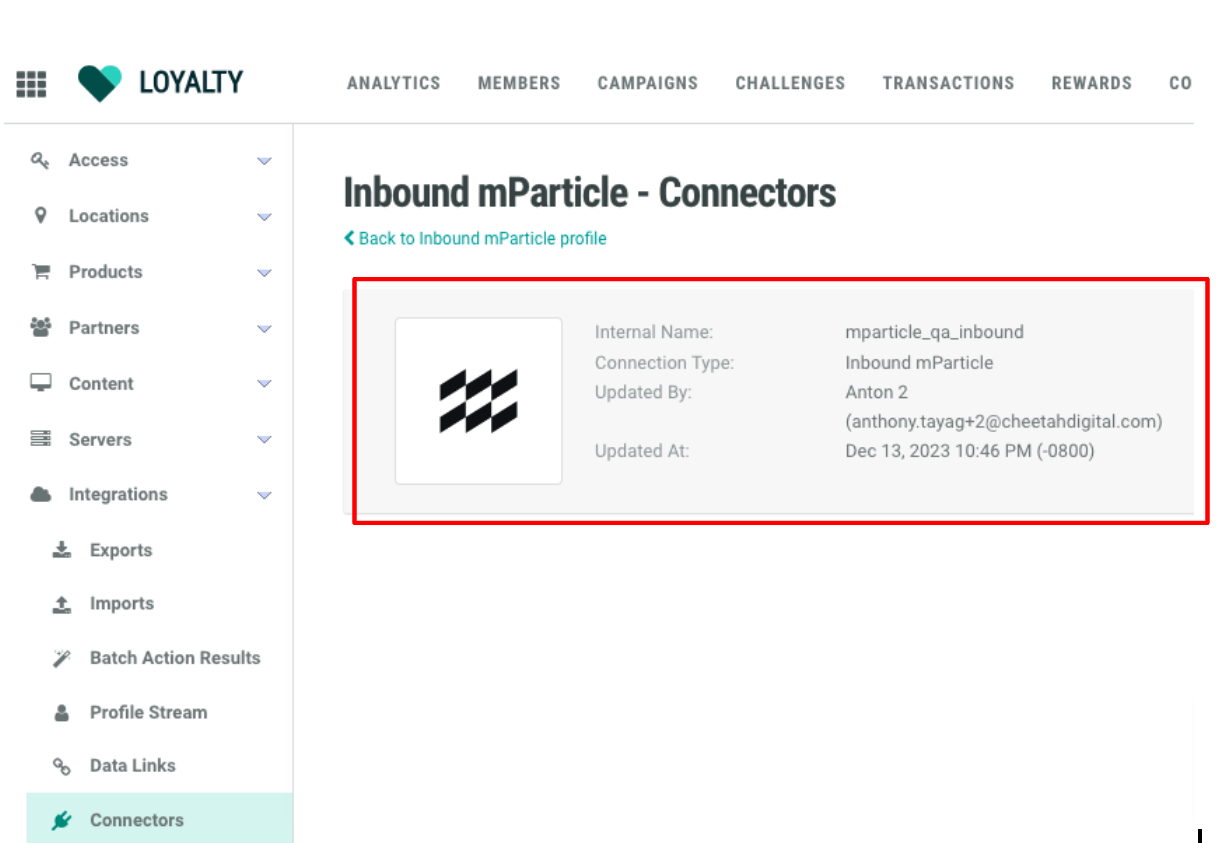Expand the Partners section chevron
1225x843 pixels.
(264, 329)
